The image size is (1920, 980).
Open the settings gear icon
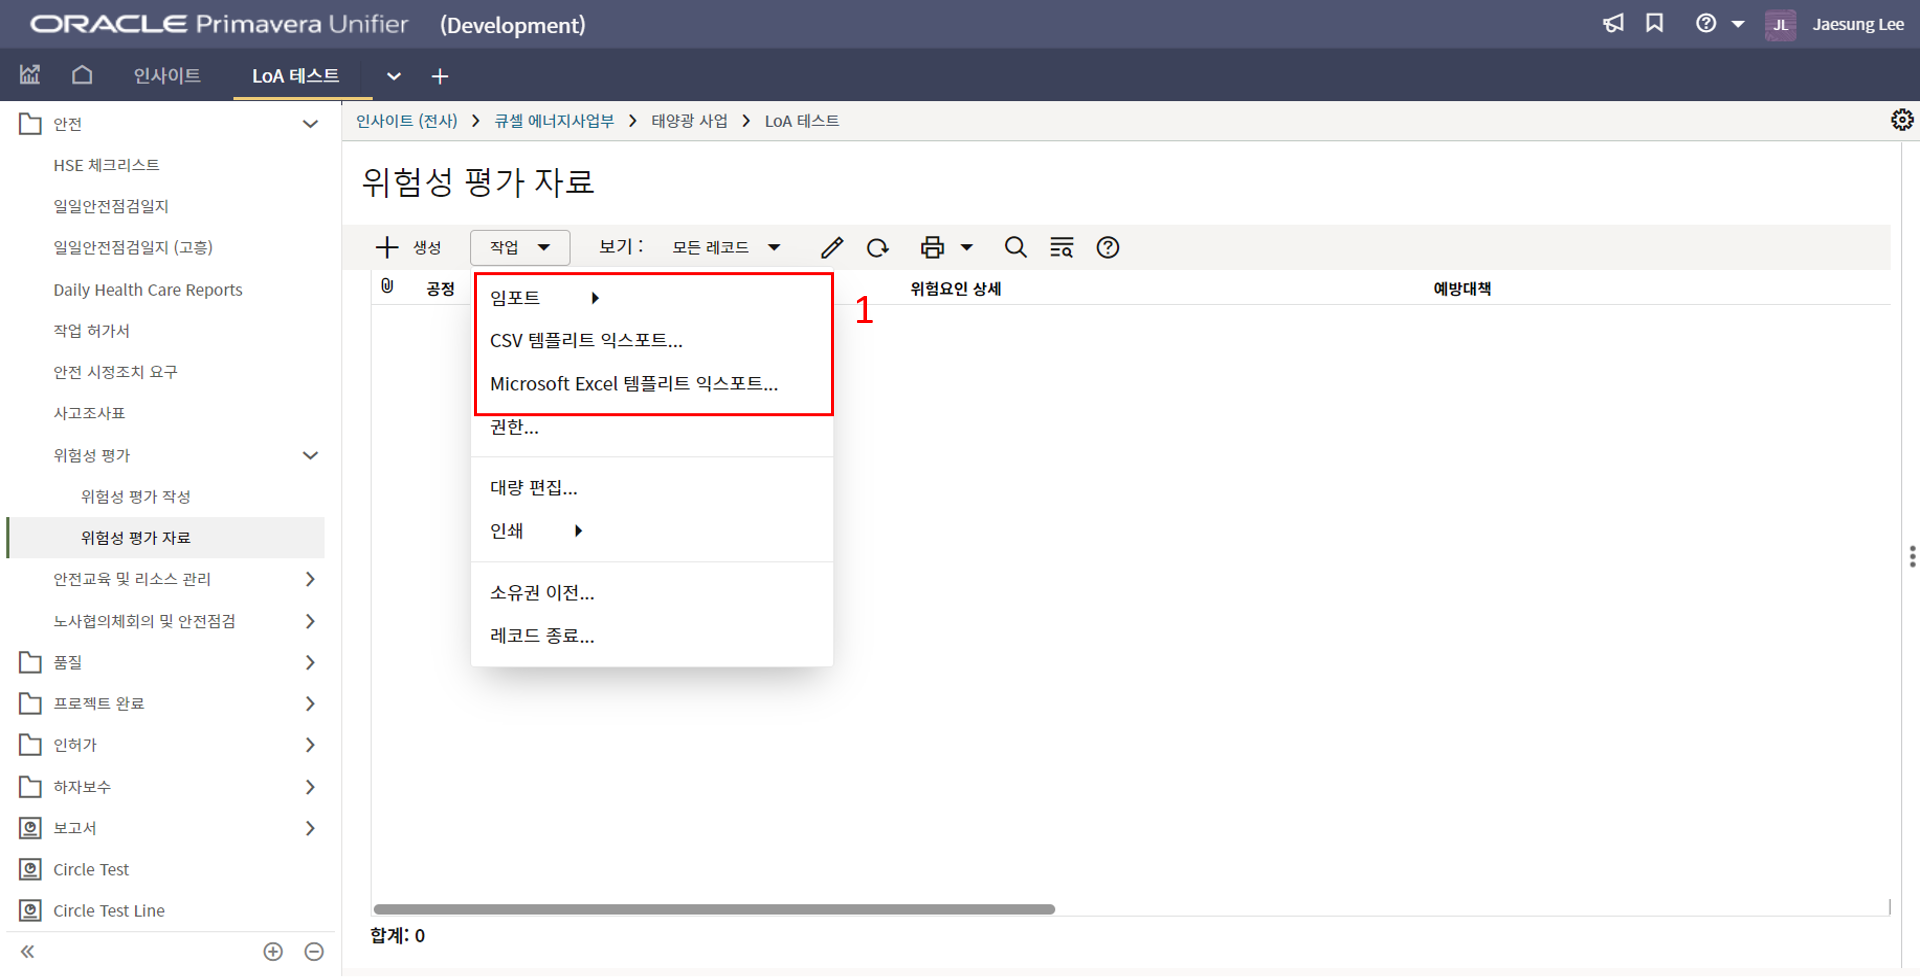click(x=1901, y=120)
